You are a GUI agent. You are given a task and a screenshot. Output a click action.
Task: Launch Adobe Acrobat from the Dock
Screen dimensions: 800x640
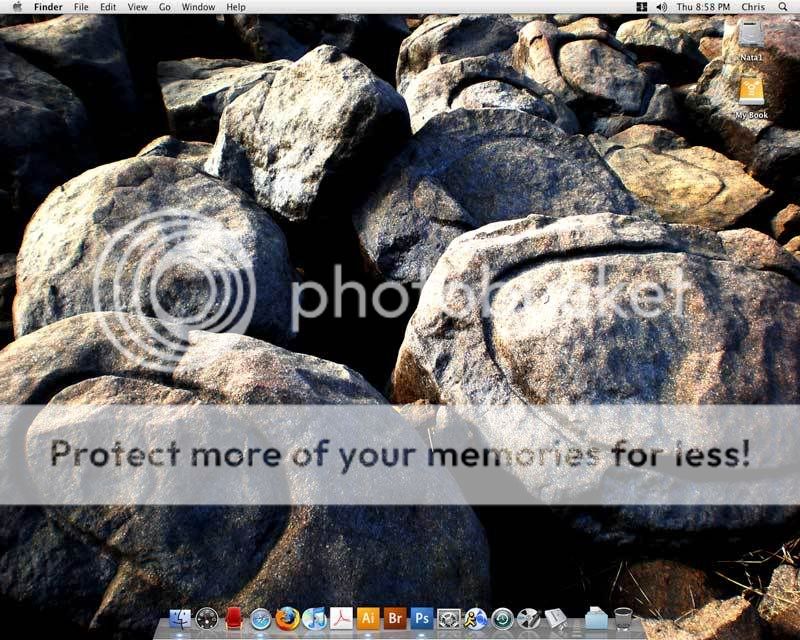point(341,619)
